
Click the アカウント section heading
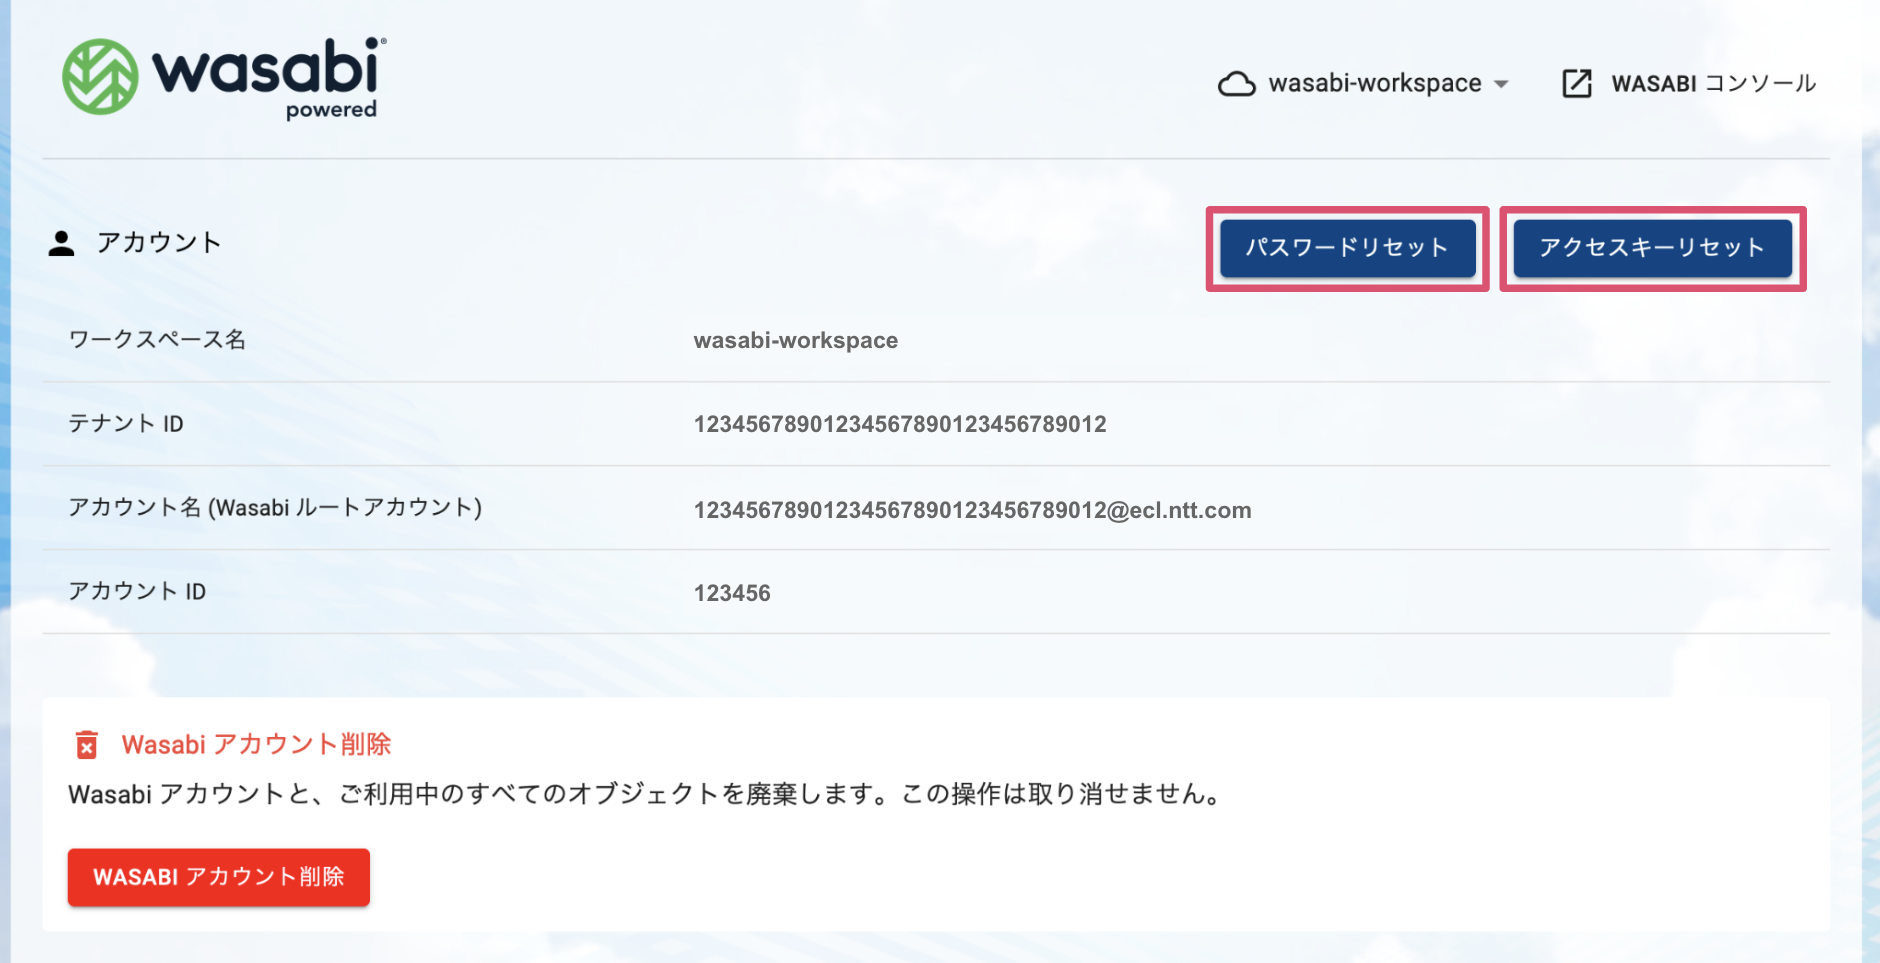point(159,243)
